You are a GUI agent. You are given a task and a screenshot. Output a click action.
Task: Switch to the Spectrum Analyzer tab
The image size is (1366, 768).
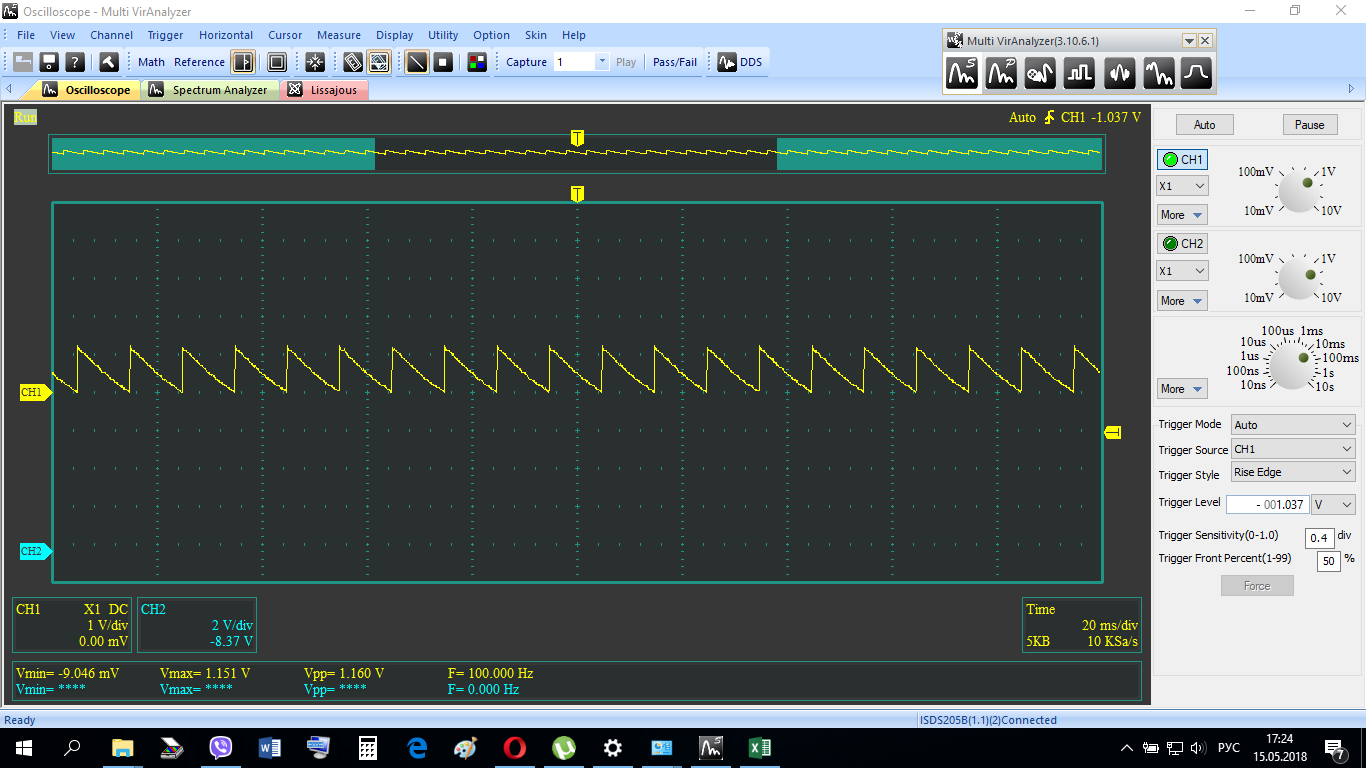coord(218,90)
